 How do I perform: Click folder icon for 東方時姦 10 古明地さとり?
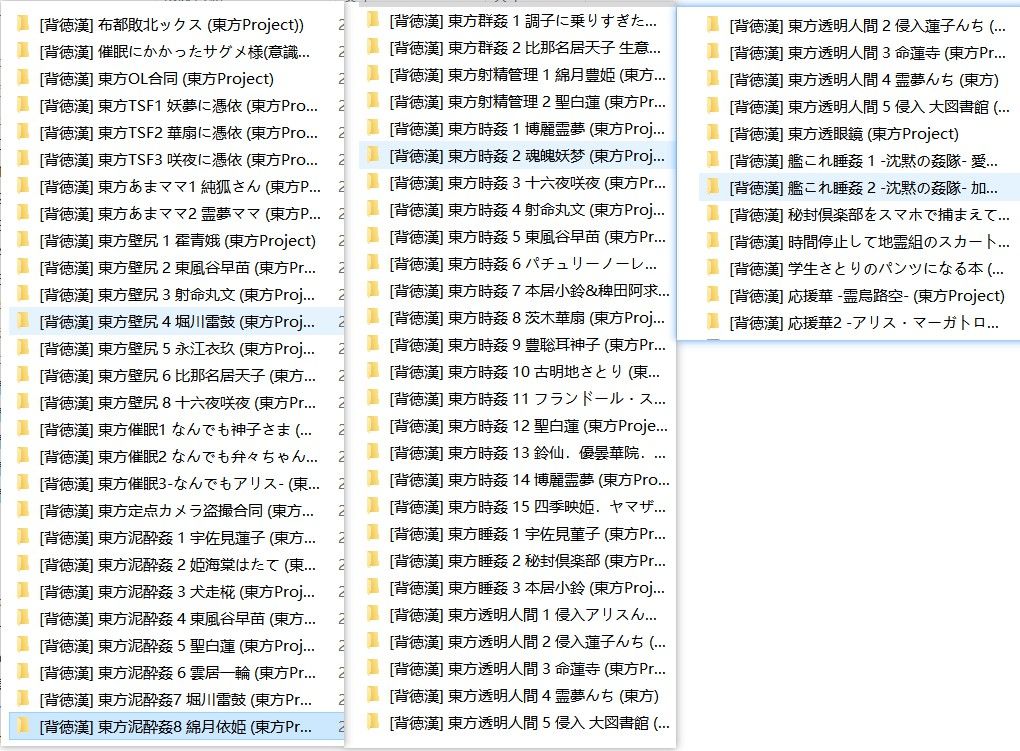(x=373, y=371)
